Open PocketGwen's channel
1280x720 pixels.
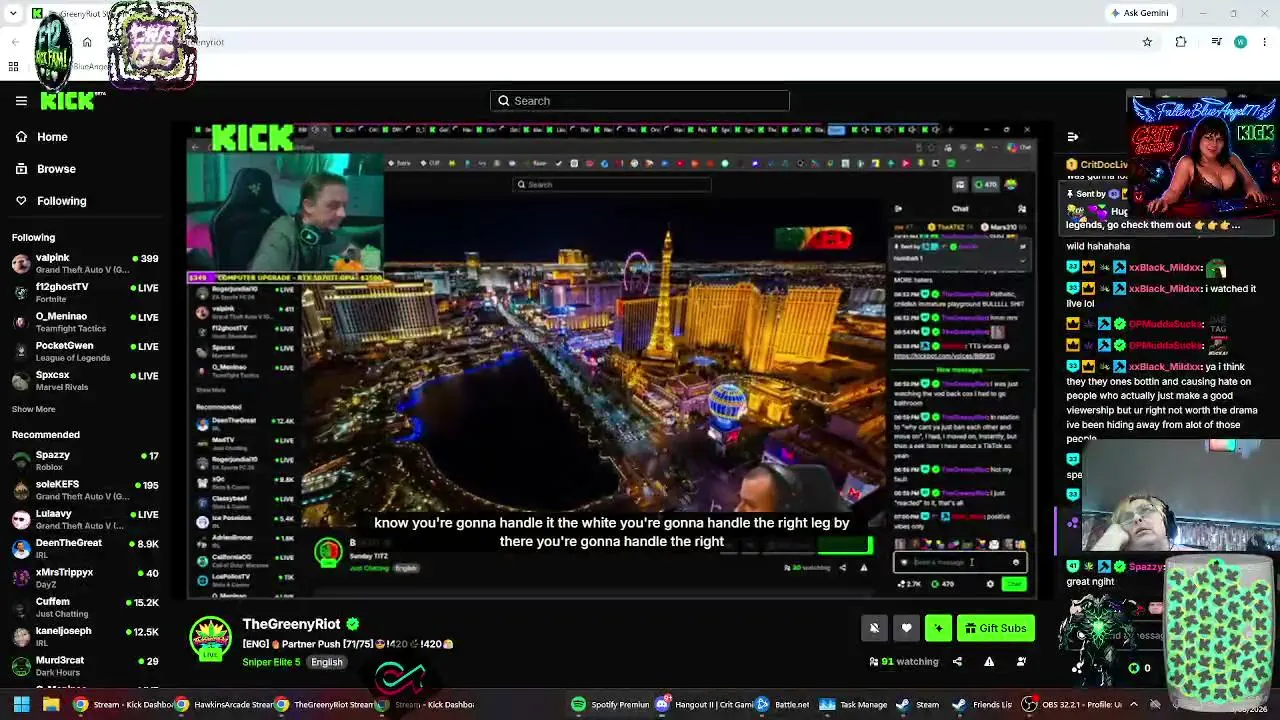(x=85, y=351)
